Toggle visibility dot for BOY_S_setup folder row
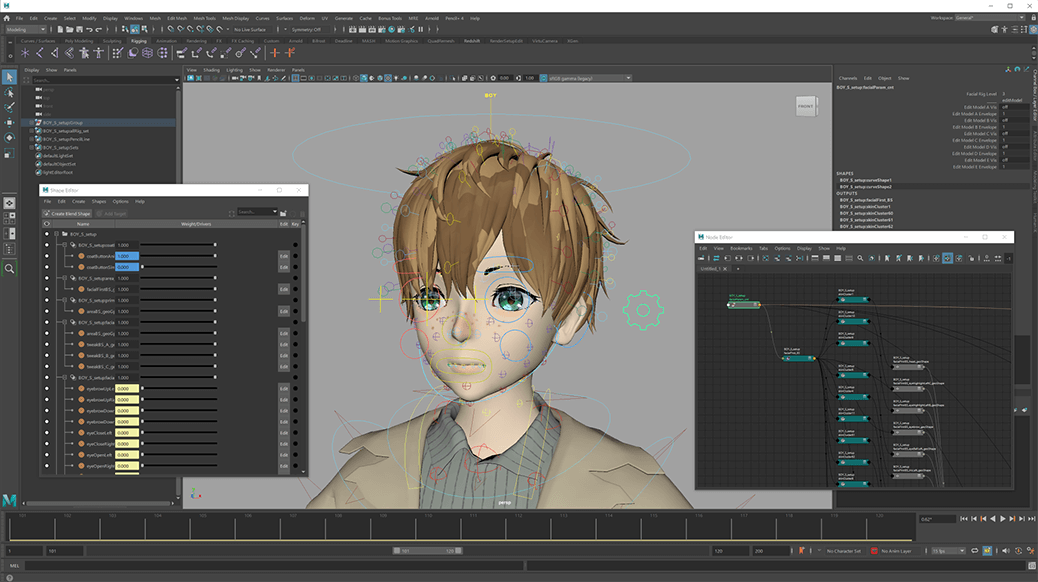The width and height of the screenshot is (1038, 582). pos(46,234)
